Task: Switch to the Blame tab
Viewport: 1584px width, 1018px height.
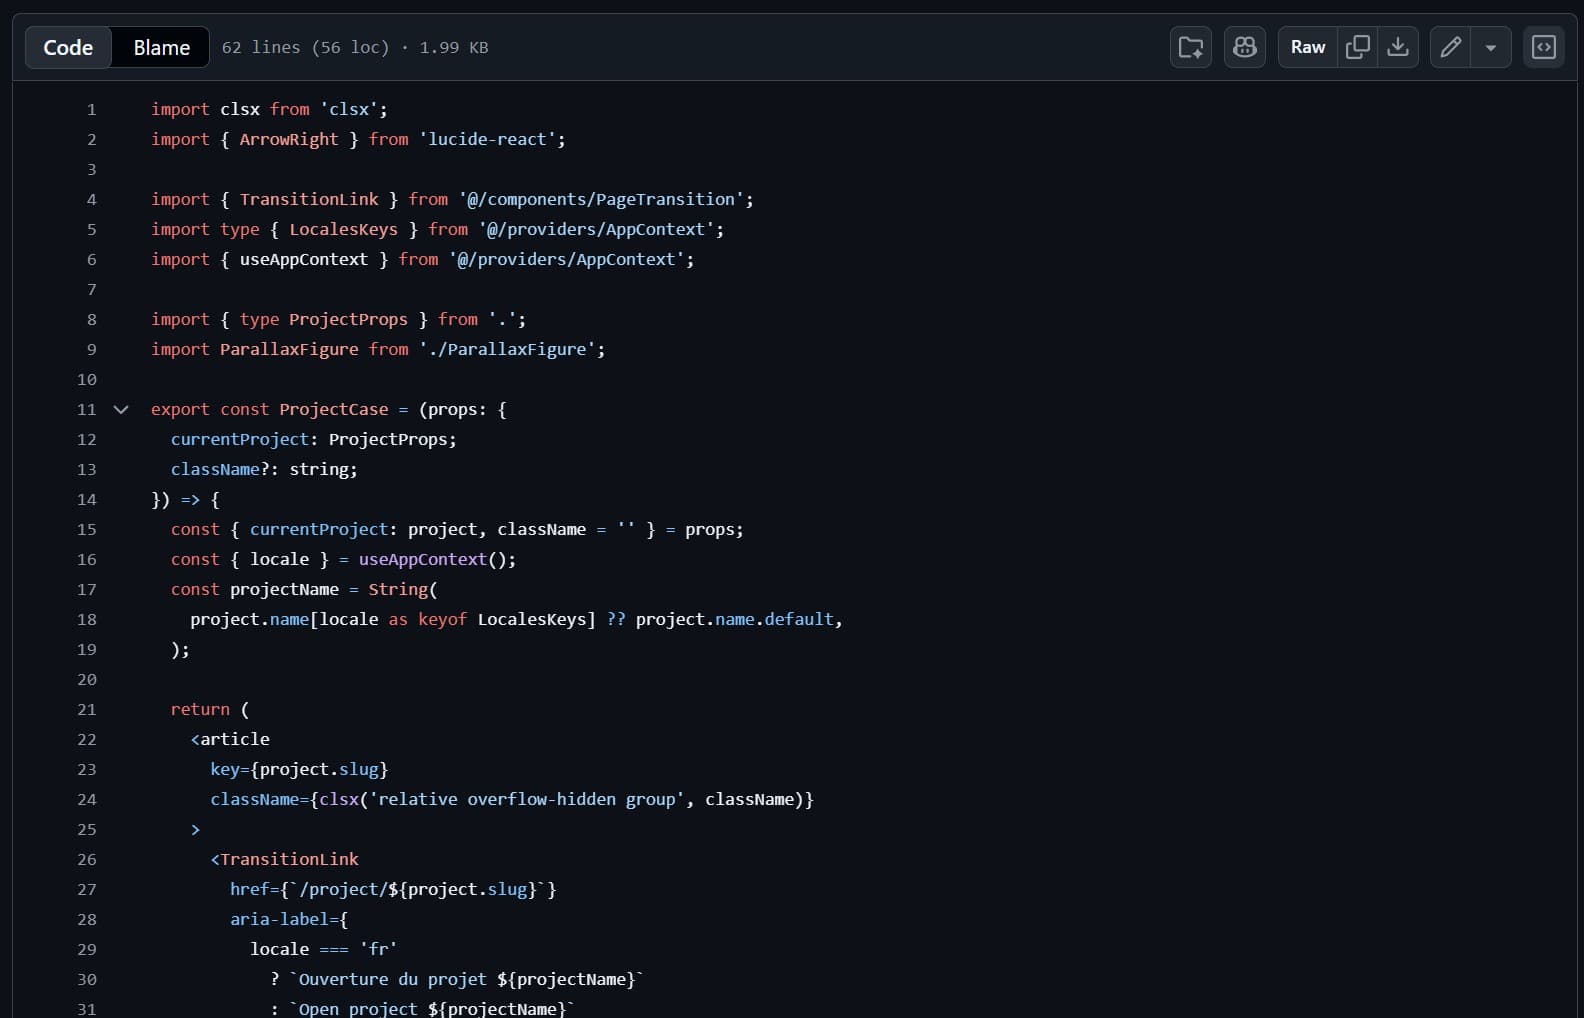Action: coord(161,47)
